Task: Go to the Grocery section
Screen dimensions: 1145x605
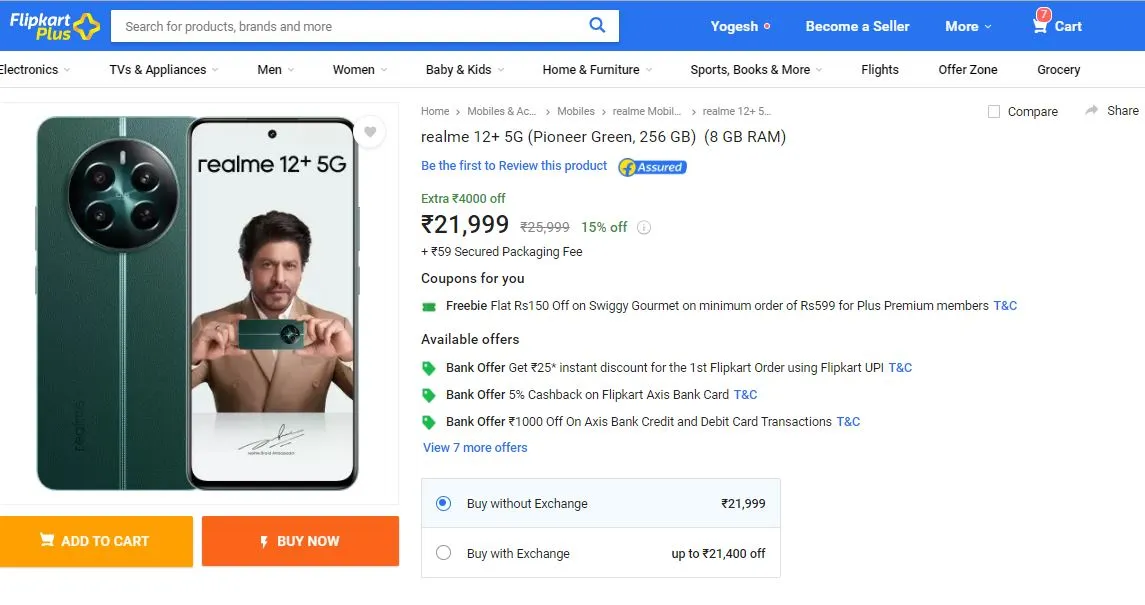Action: pos(1058,69)
